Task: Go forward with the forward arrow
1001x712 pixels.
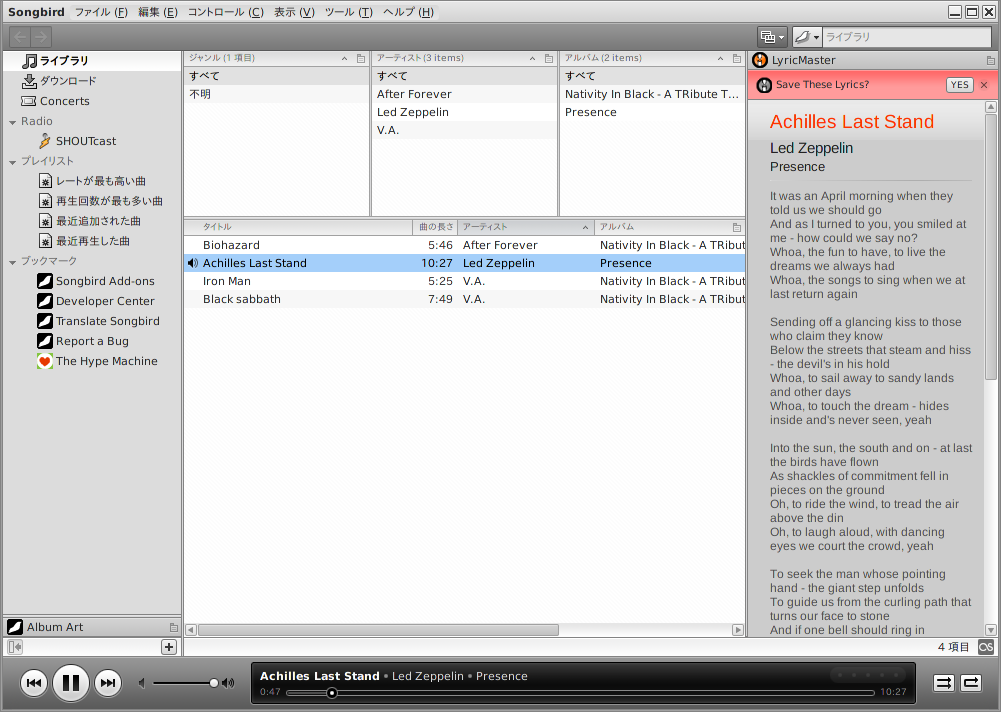Action: click(41, 37)
